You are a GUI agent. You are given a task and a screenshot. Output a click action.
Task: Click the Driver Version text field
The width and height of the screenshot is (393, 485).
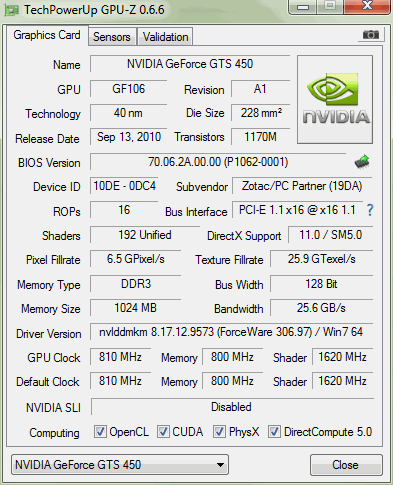click(231, 332)
